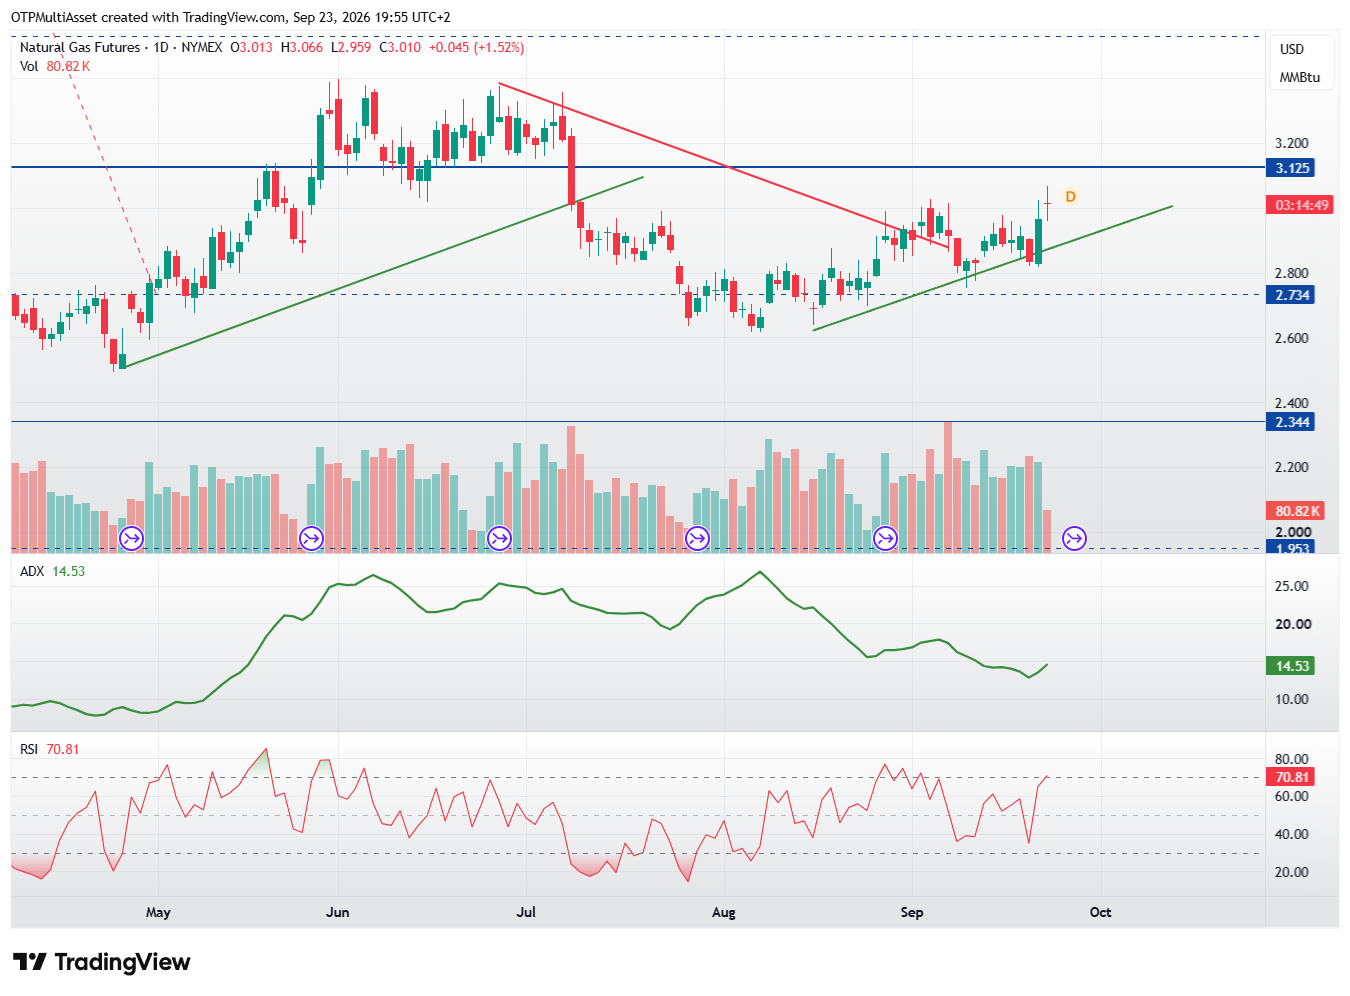Click the 2.344 price tag
Image resolution: width=1350 pixels, height=996 pixels.
(x=1292, y=422)
